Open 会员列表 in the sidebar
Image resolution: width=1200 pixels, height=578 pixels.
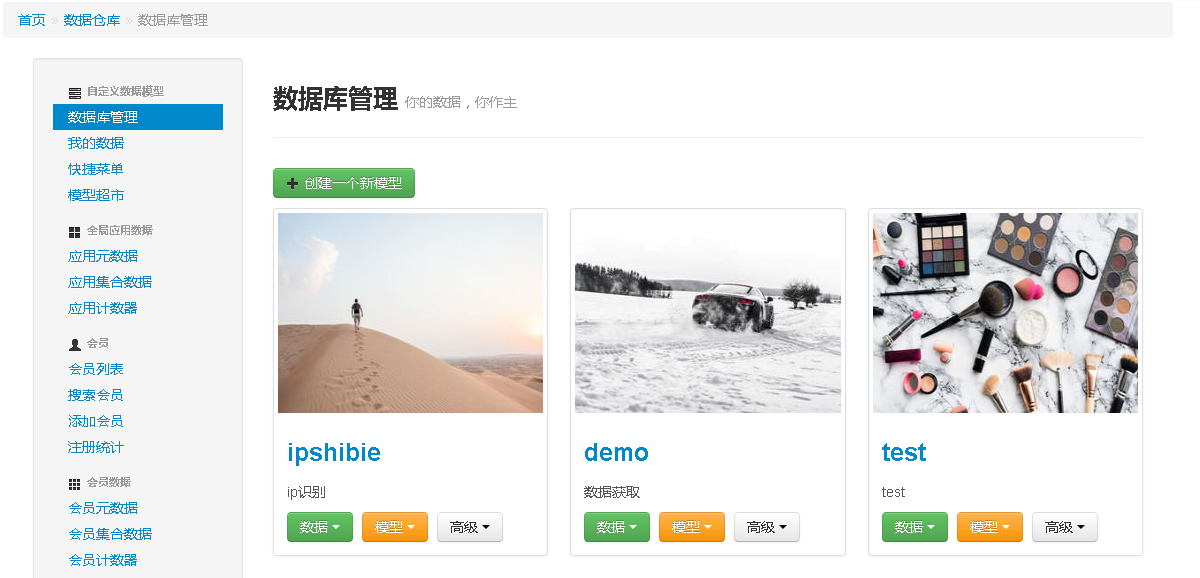coord(96,369)
